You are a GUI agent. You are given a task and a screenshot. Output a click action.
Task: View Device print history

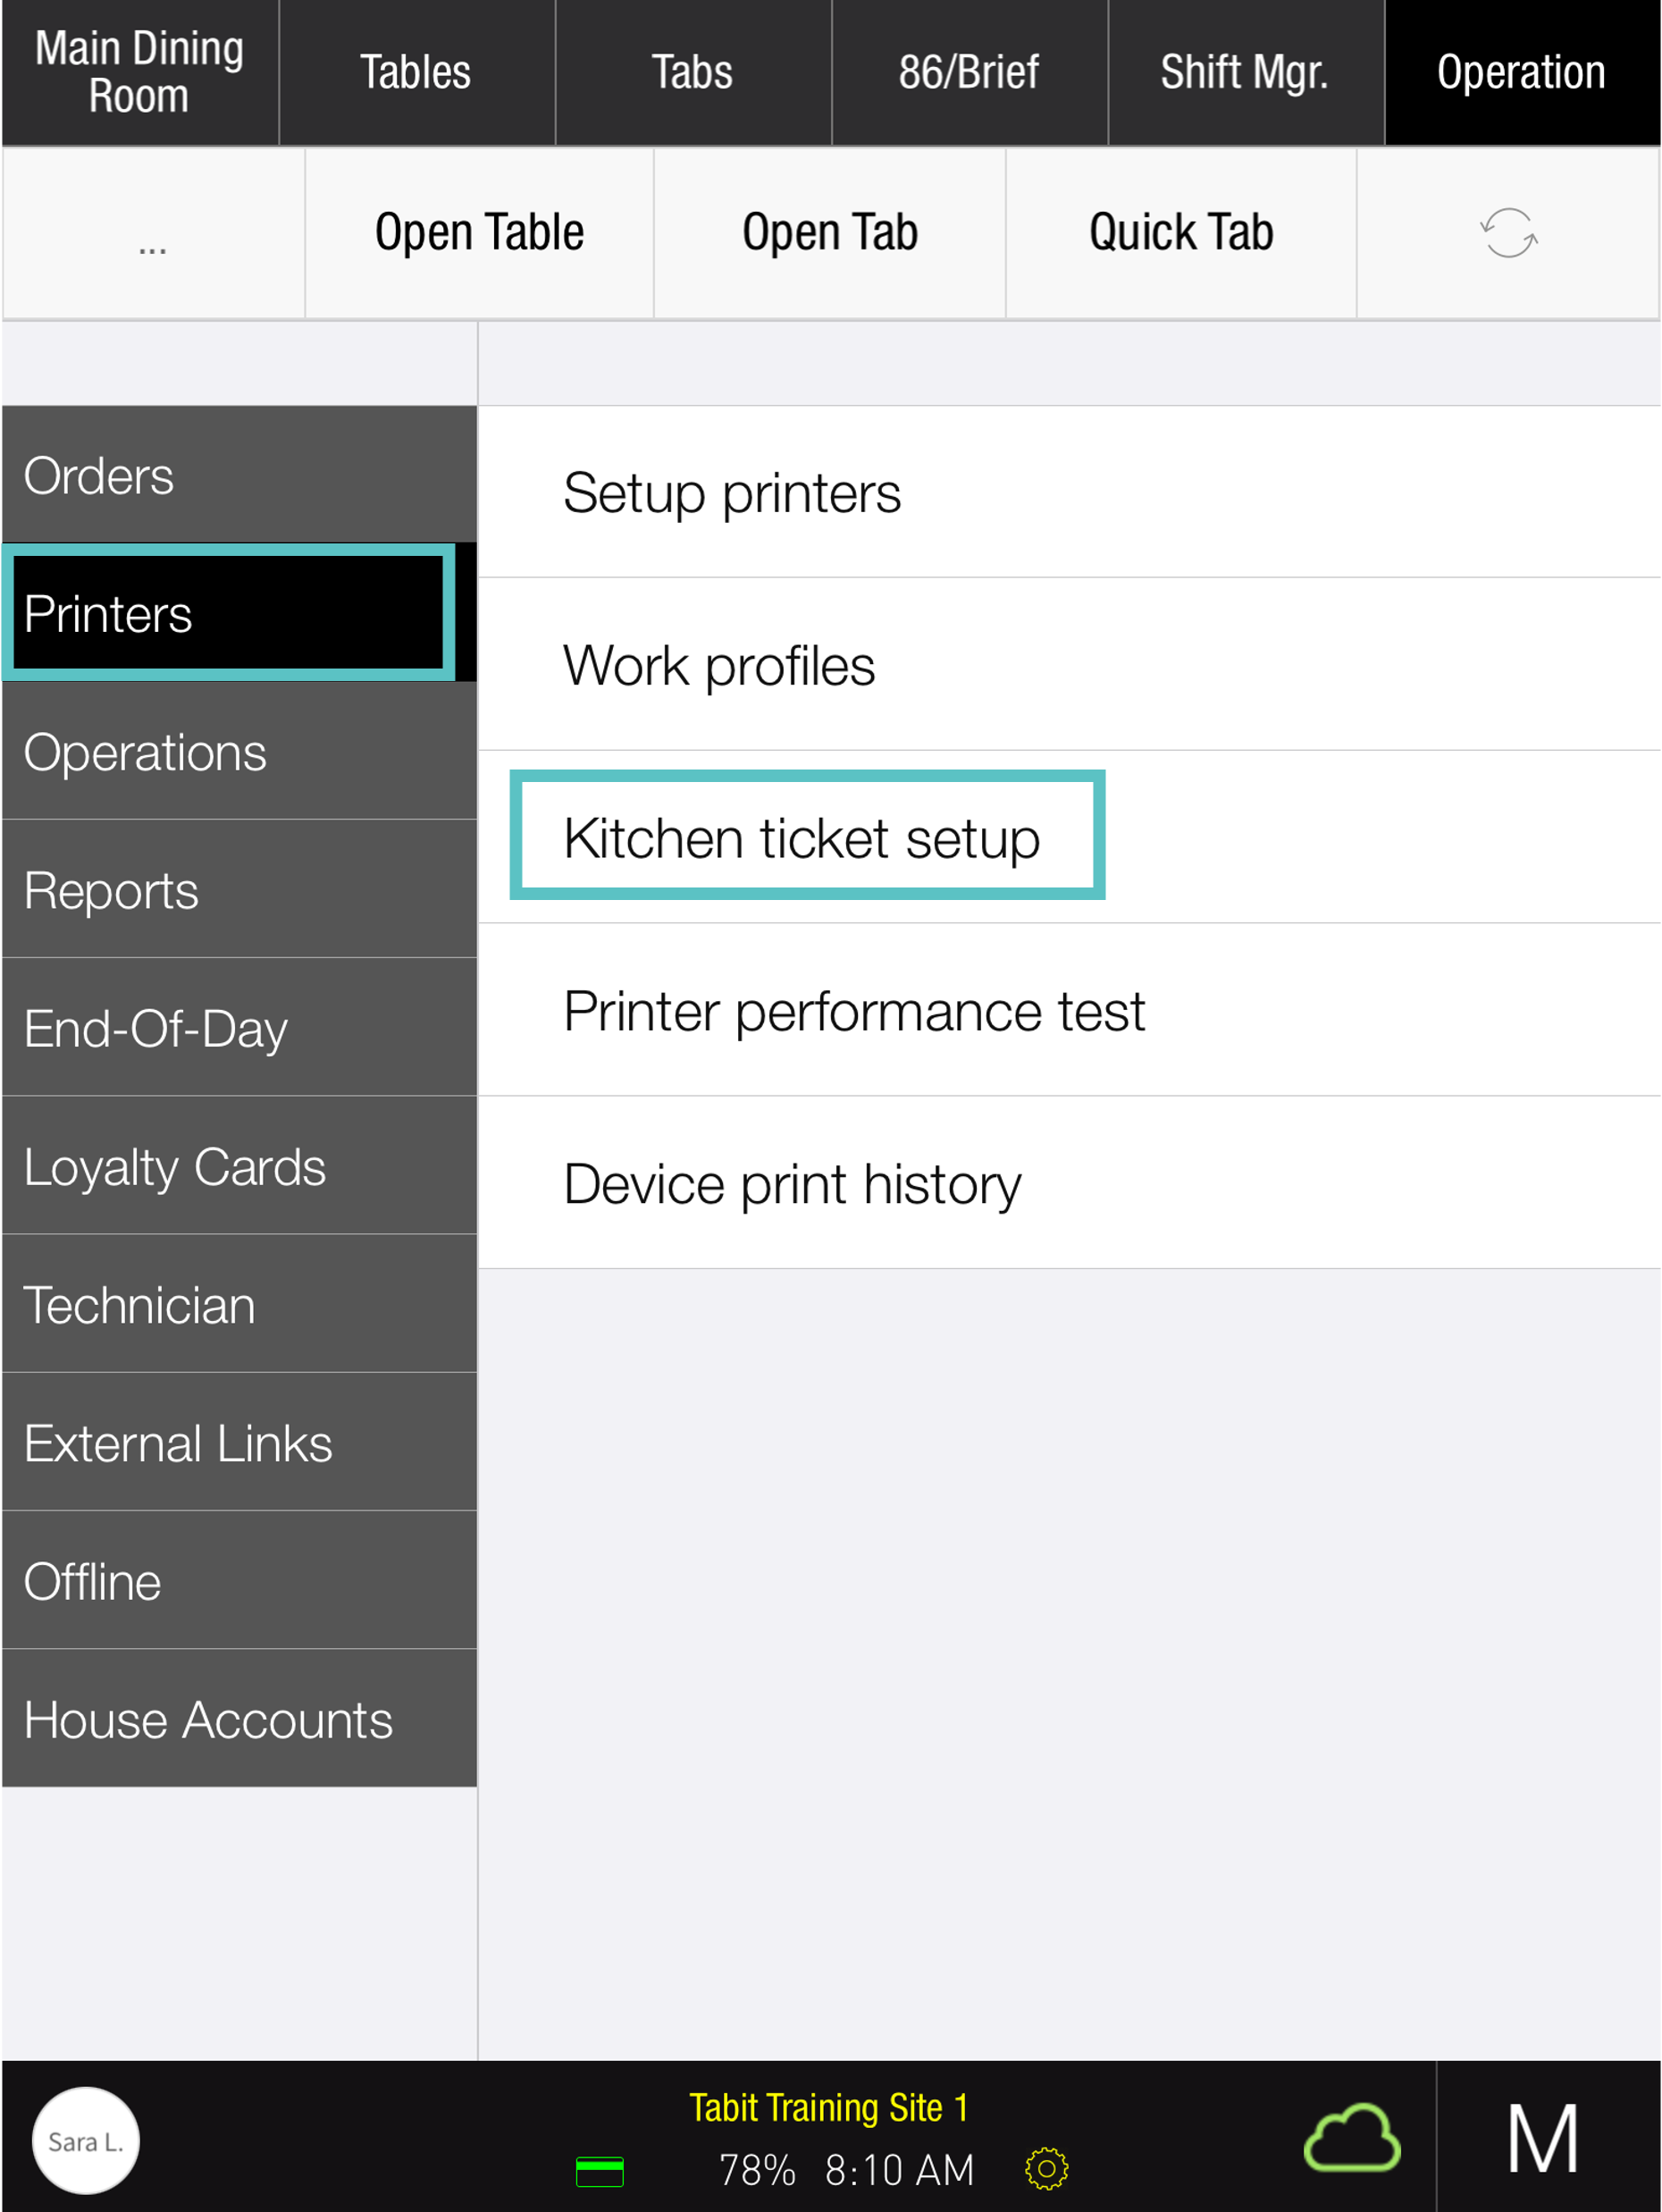tap(792, 1183)
